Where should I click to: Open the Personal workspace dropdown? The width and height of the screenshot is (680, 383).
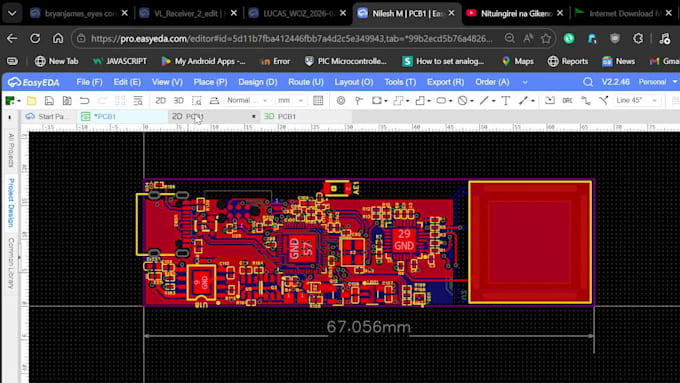(657, 82)
